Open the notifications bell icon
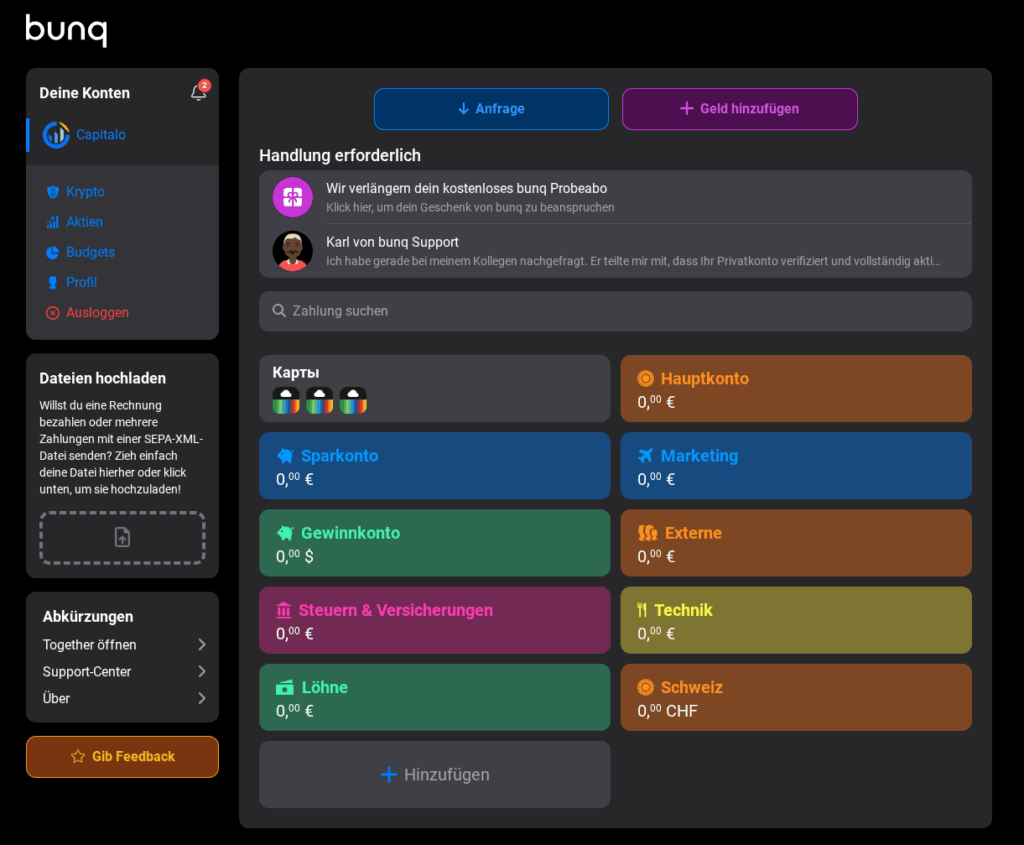 tap(199, 93)
